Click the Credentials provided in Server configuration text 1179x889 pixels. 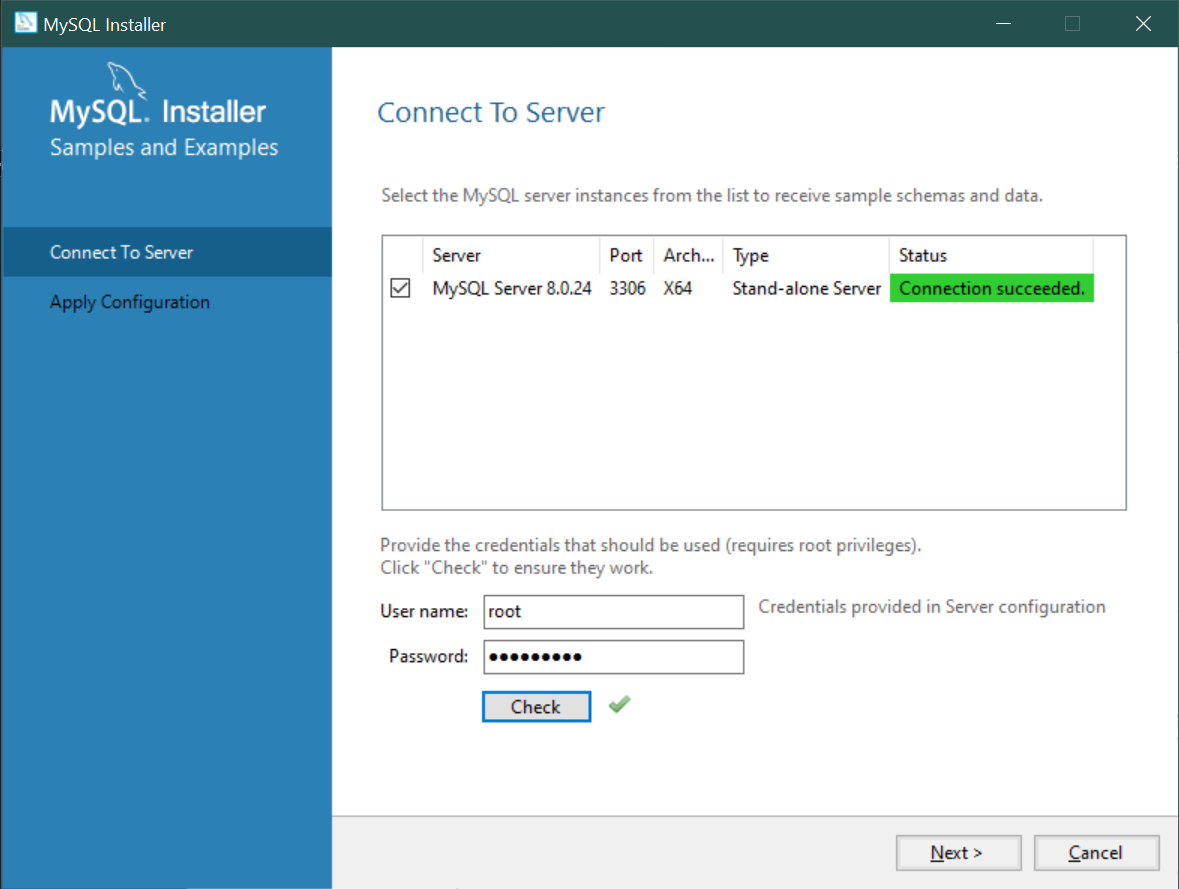pyautogui.click(x=932, y=607)
